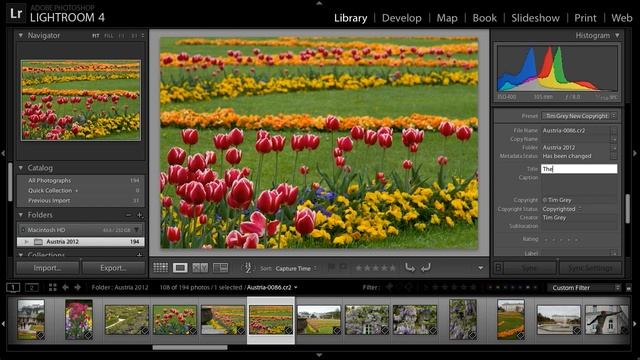Expand the Austria 2012 folder

27,242
